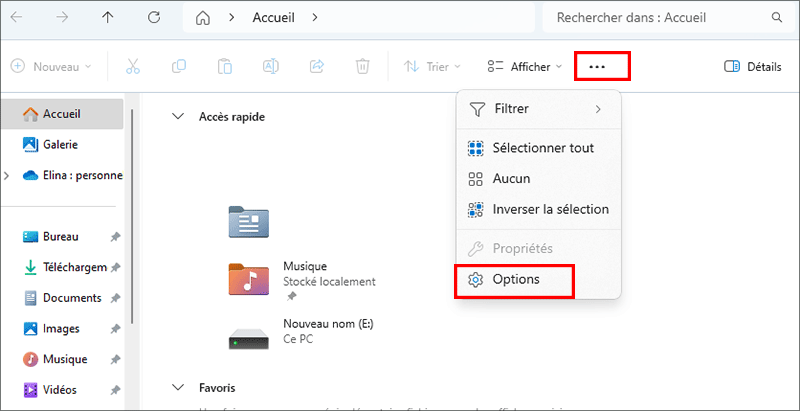Unpin Bureau using its pin icon

tap(116, 237)
